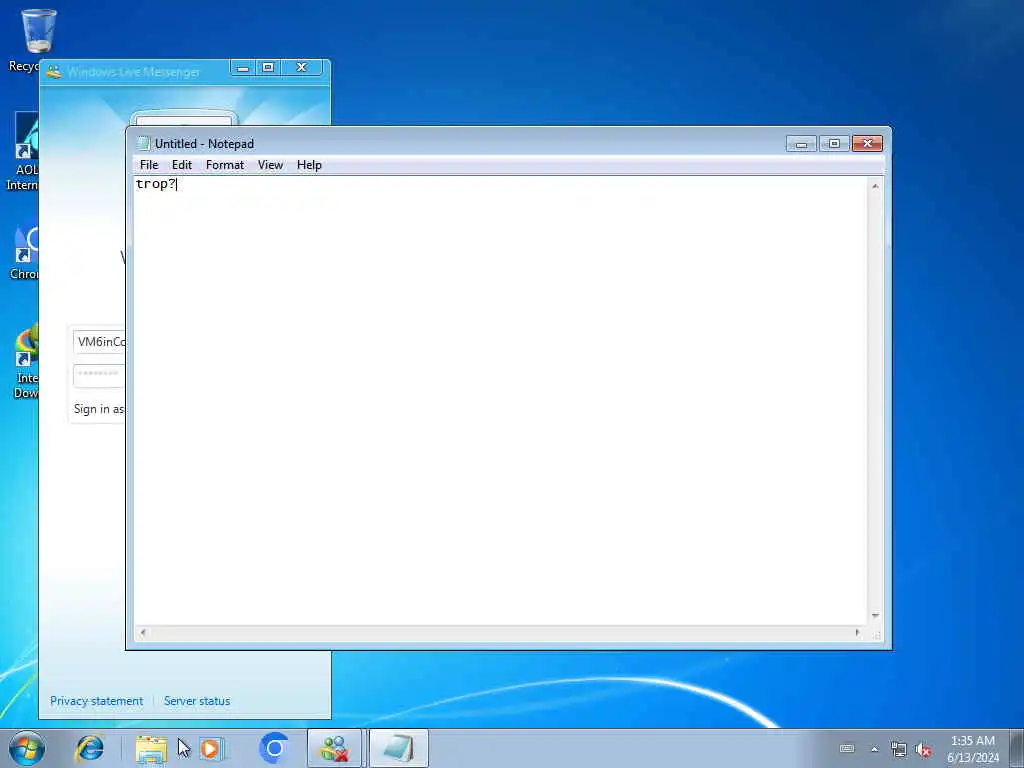The height and width of the screenshot is (768, 1024).
Task: Open the clock showing 1:35 AM
Action: point(973,749)
